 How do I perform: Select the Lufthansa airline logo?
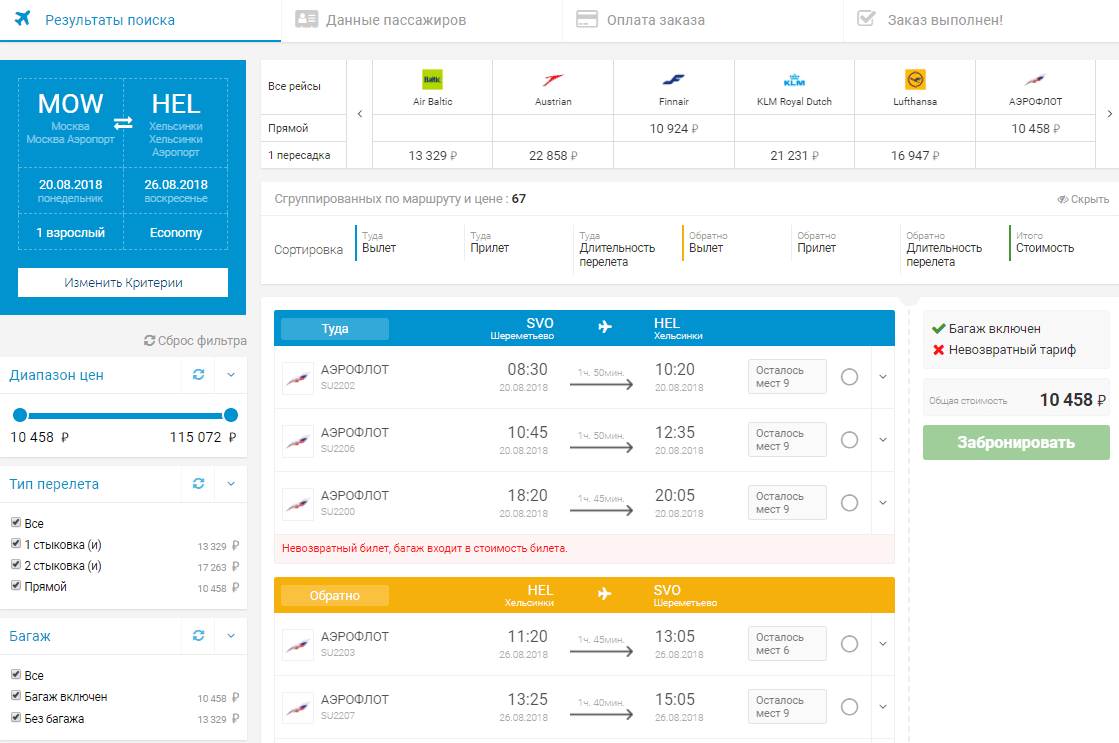[x=915, y=79]
